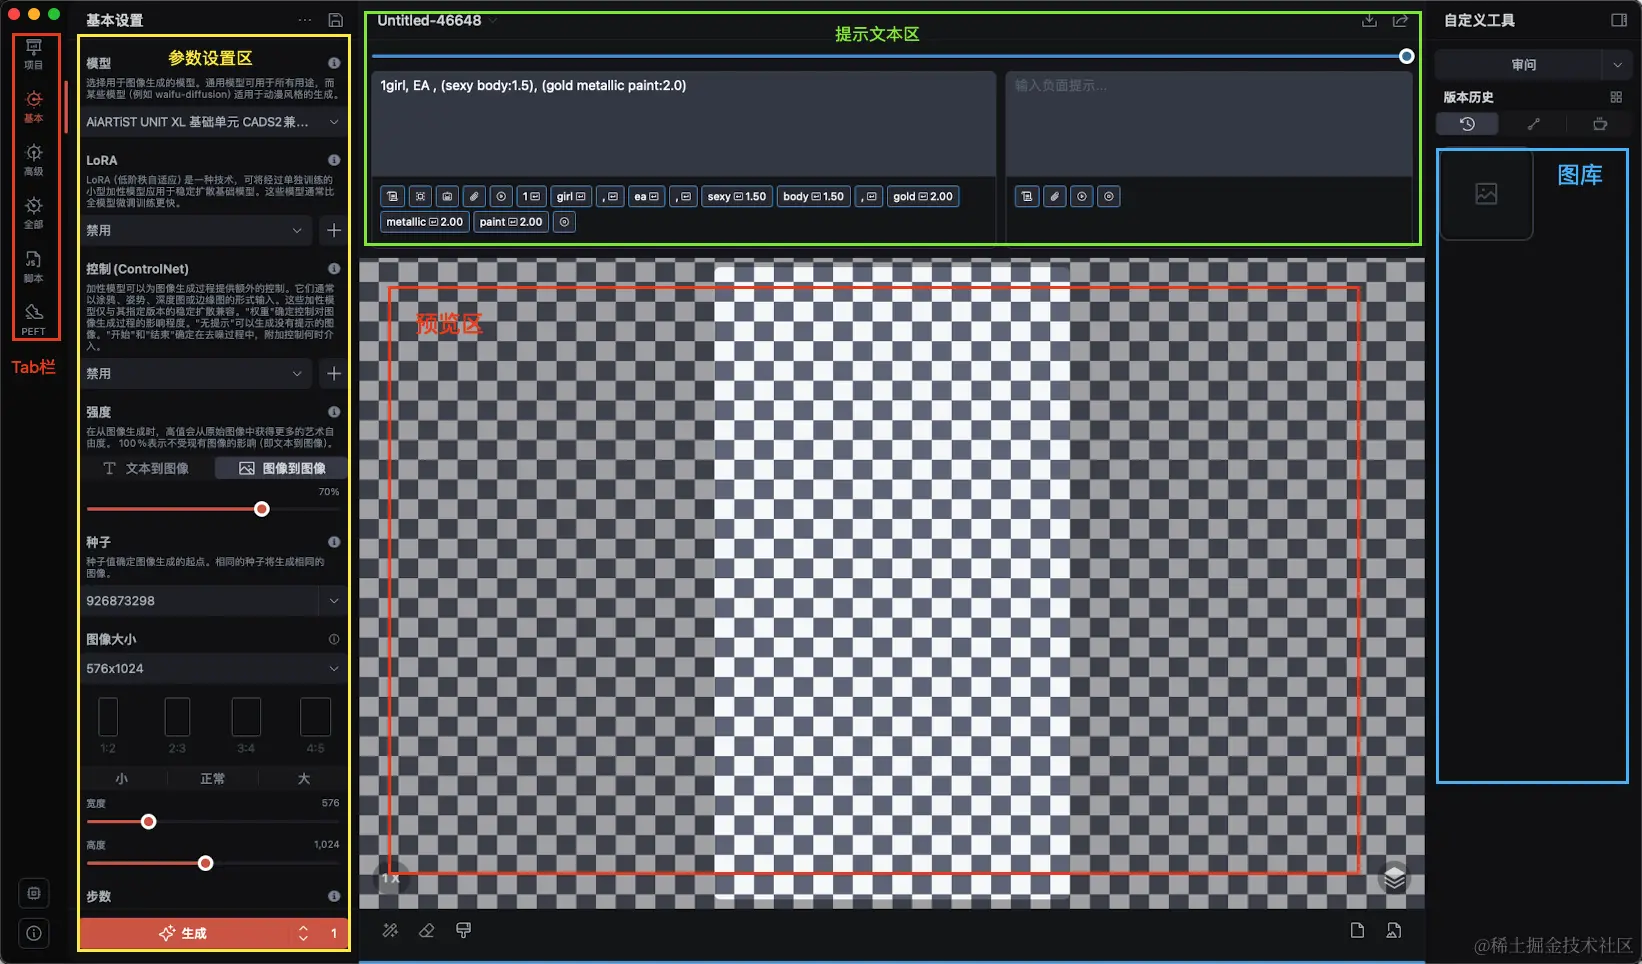Click the paperclip icon in negative prompt toolbar

[x=1054, y=196]
